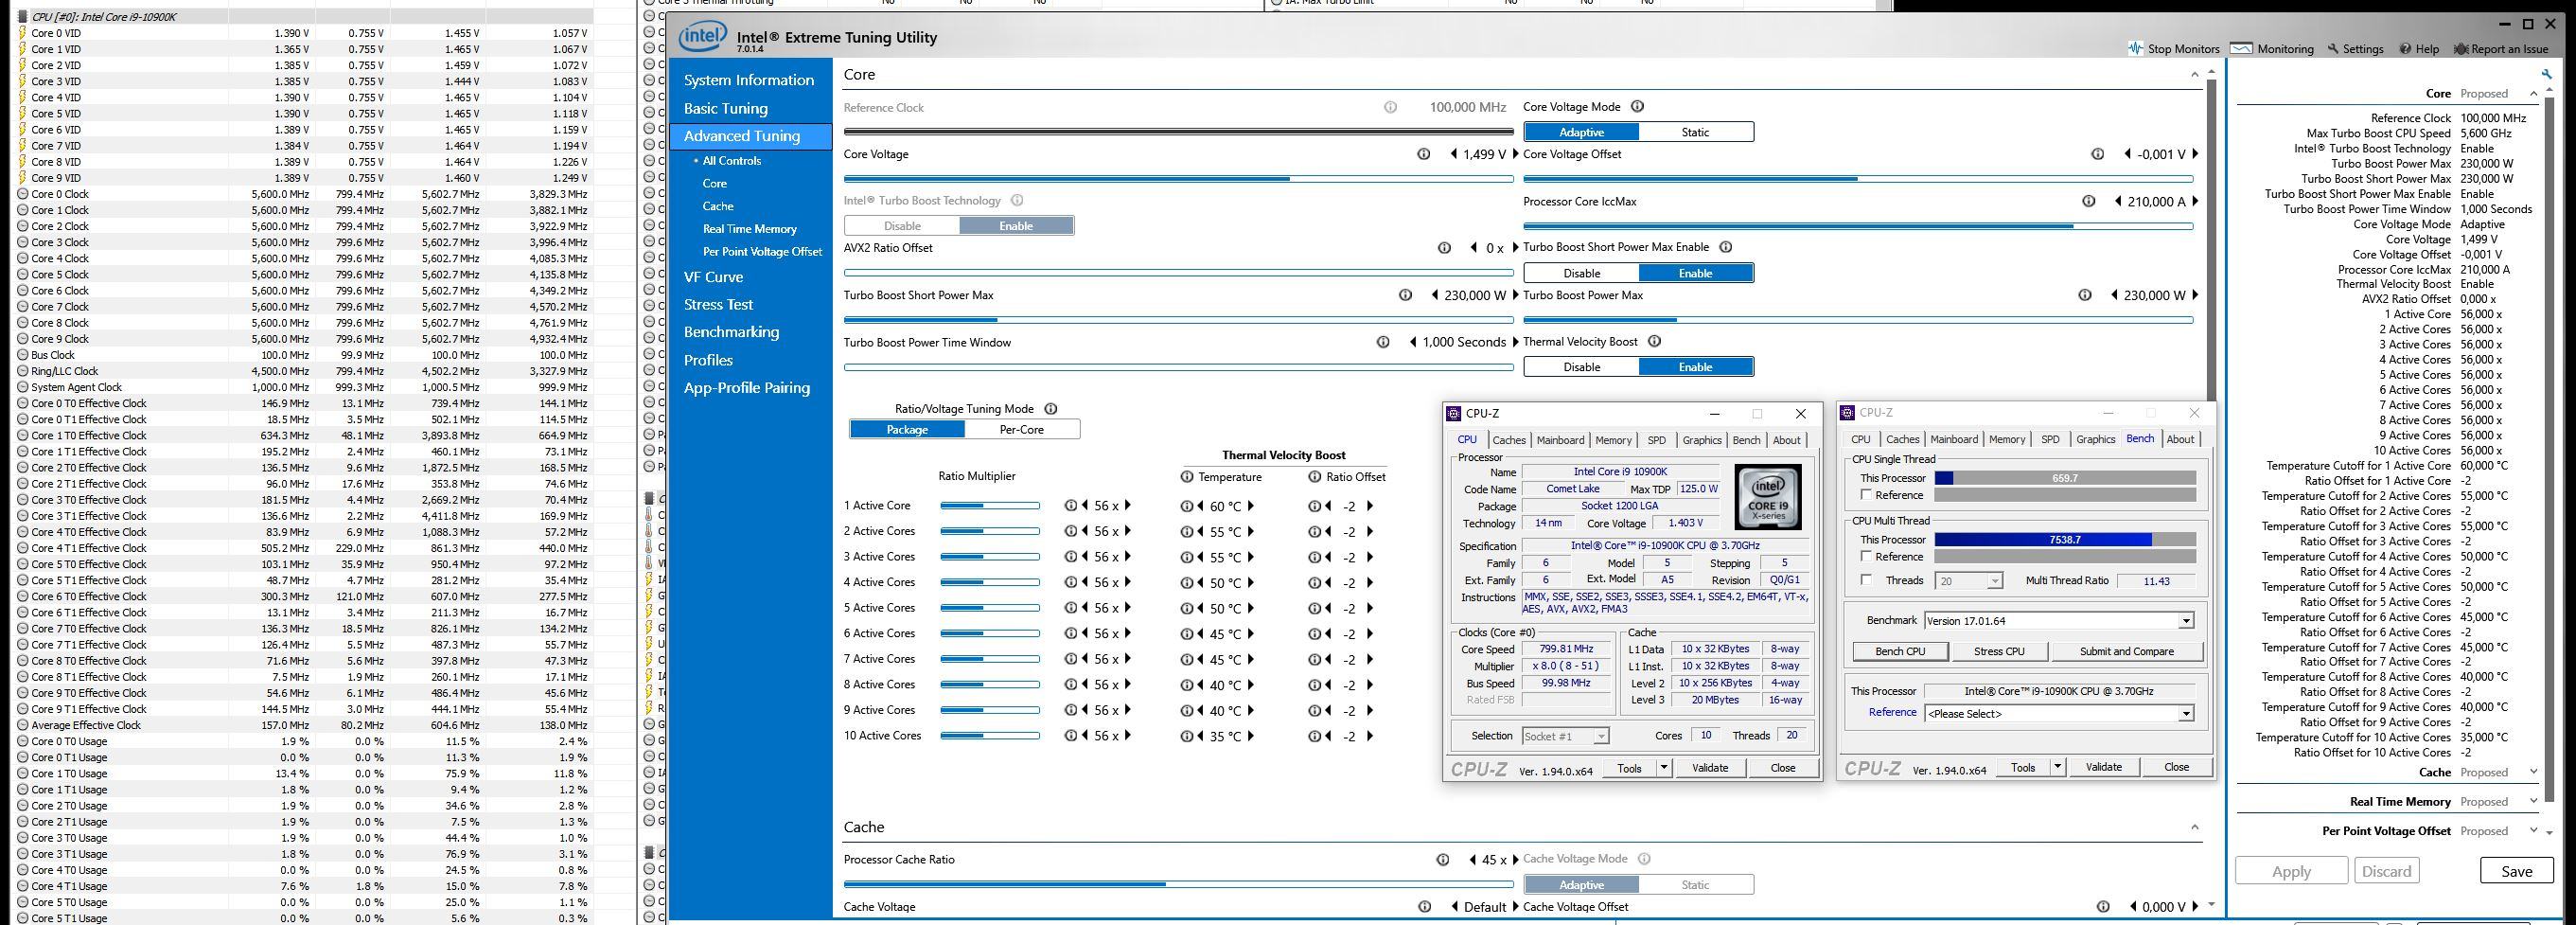Select Package tuning mode
The width and height of the screenshot is (2576, 925).
(x=907, y=429)
